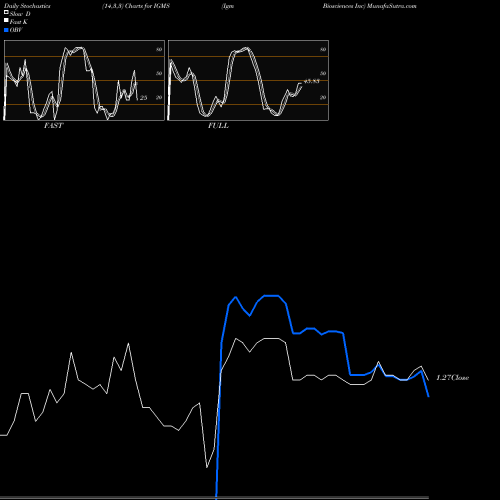
Task: Click the blue OBV legend swatch
Action: 6,30
